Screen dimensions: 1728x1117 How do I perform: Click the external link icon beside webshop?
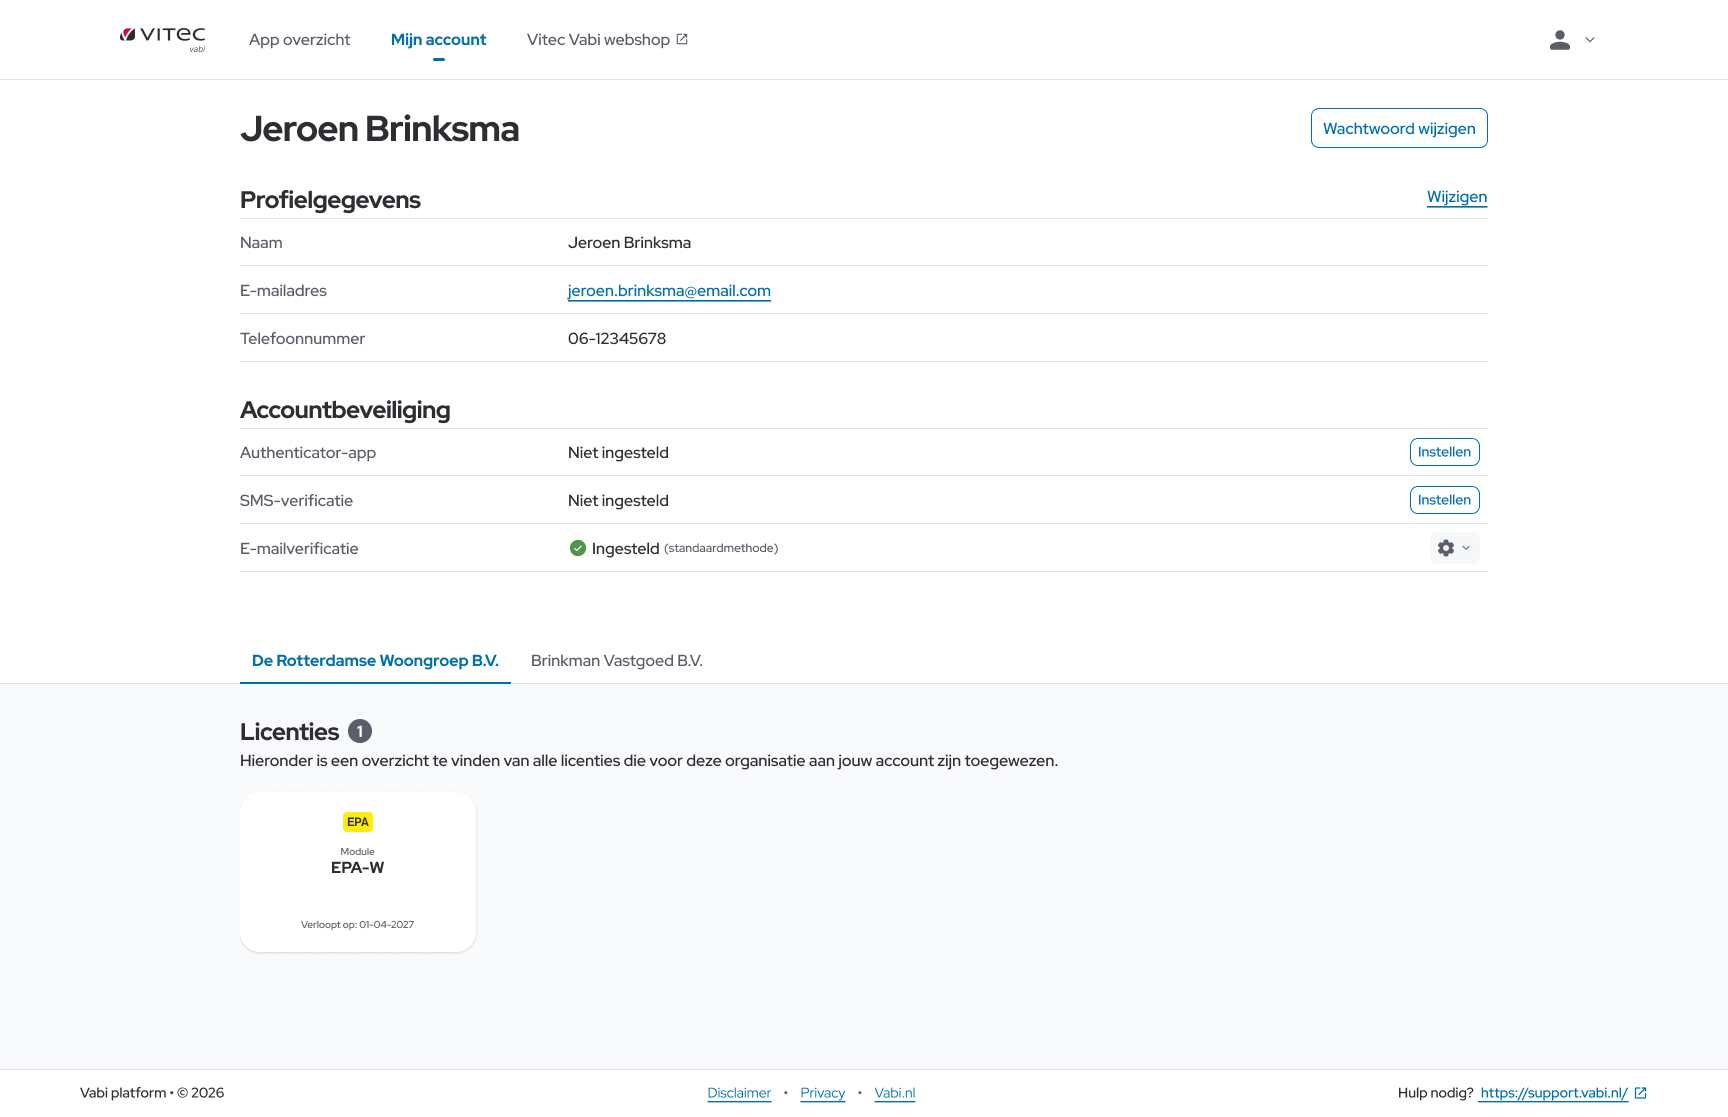click(682, 39)
